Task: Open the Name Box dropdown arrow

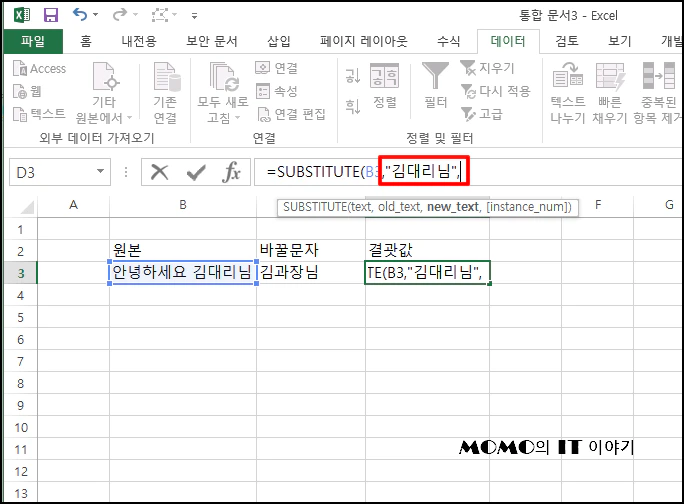Action: click(101, 171)
